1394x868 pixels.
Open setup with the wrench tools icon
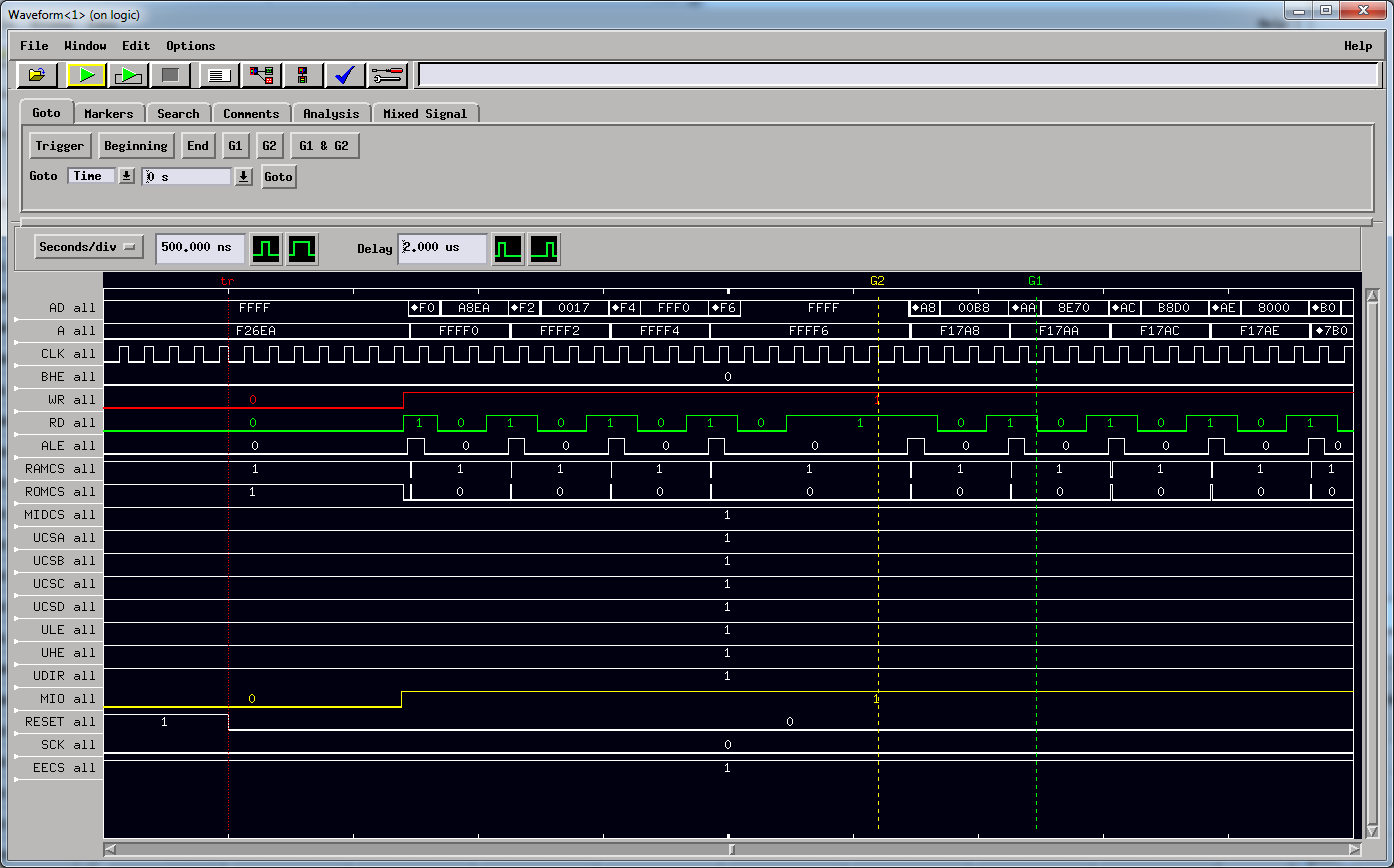tap(387, 75)
